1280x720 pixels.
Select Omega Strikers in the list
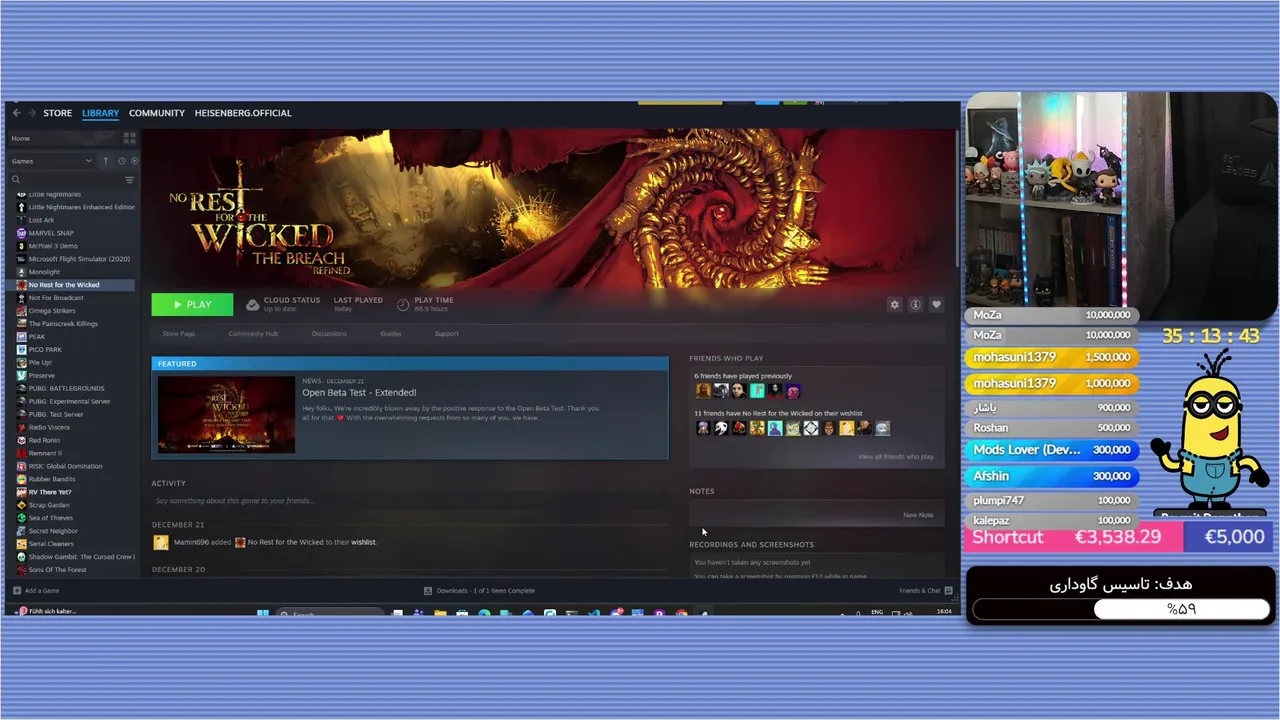(52, 311)
